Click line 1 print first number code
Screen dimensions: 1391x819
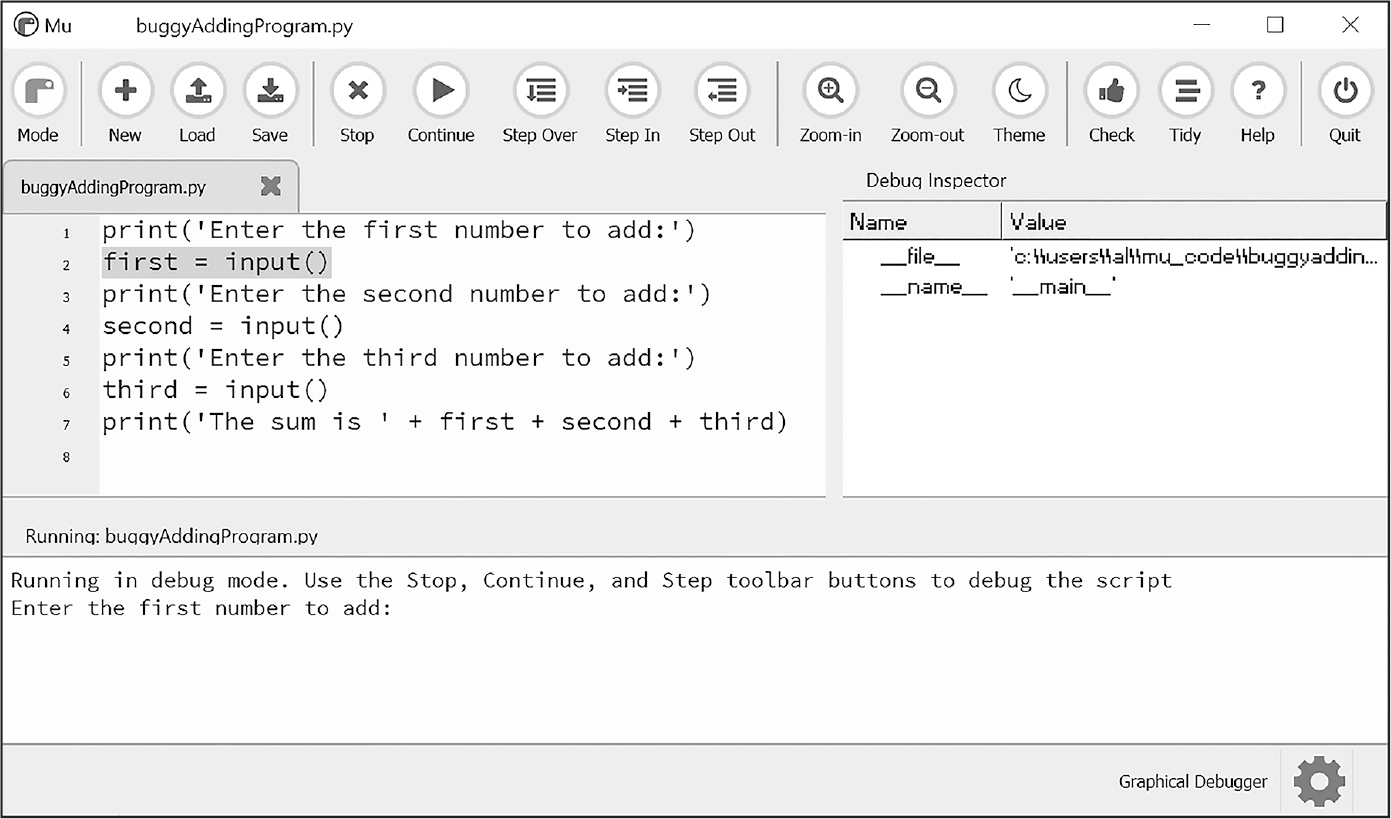(398, 230)
